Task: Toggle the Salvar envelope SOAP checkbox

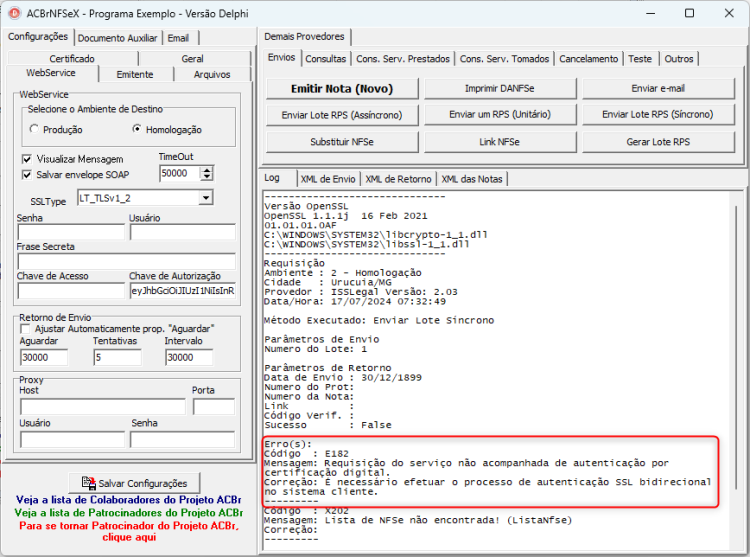Action: point(27,175)
